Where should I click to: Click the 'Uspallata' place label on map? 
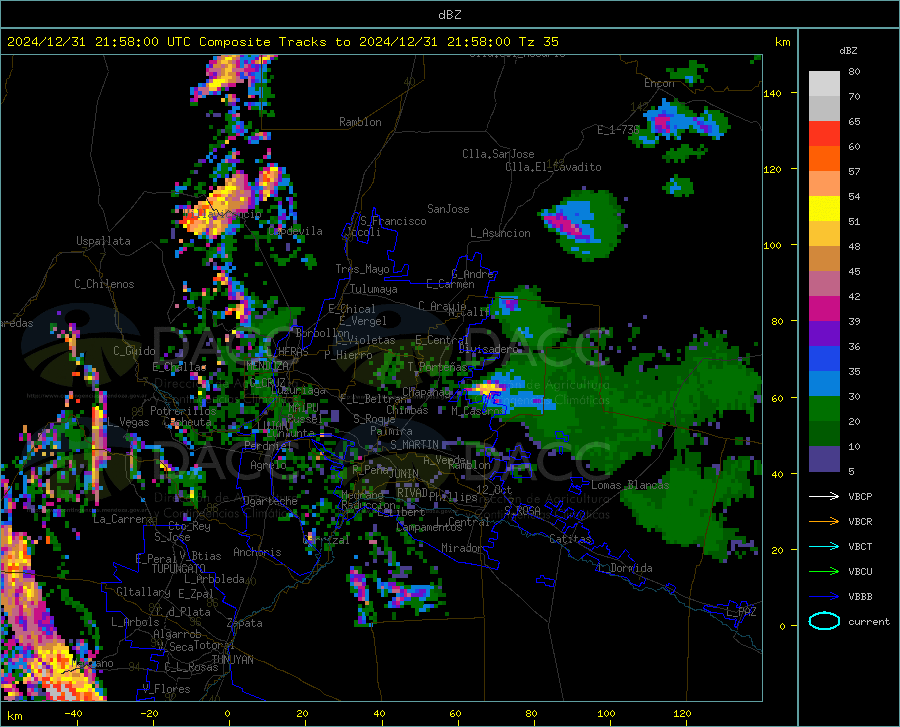(103, 242)
